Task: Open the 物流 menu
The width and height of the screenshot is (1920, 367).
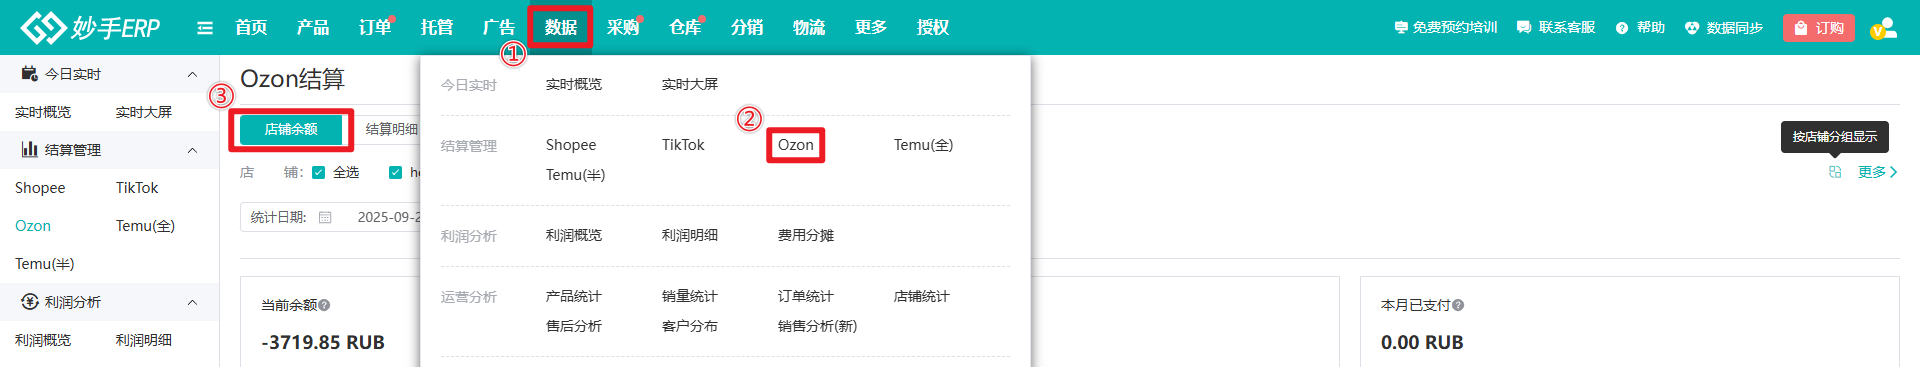Action: click(809, 27)
